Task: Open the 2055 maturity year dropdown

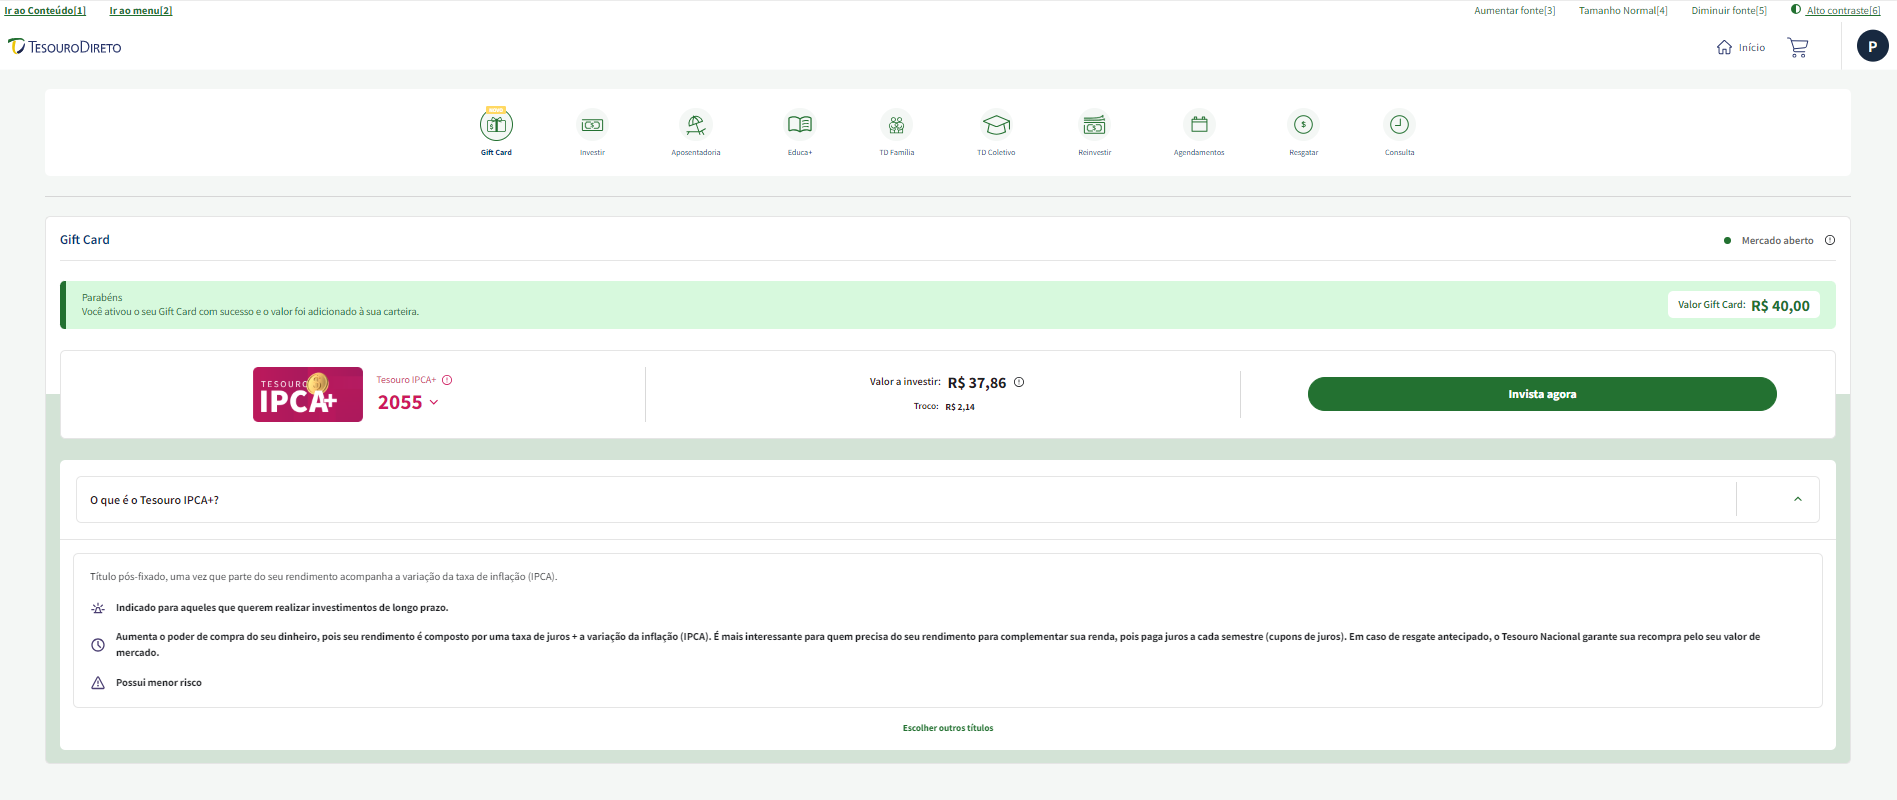Action: pos(408,402)
